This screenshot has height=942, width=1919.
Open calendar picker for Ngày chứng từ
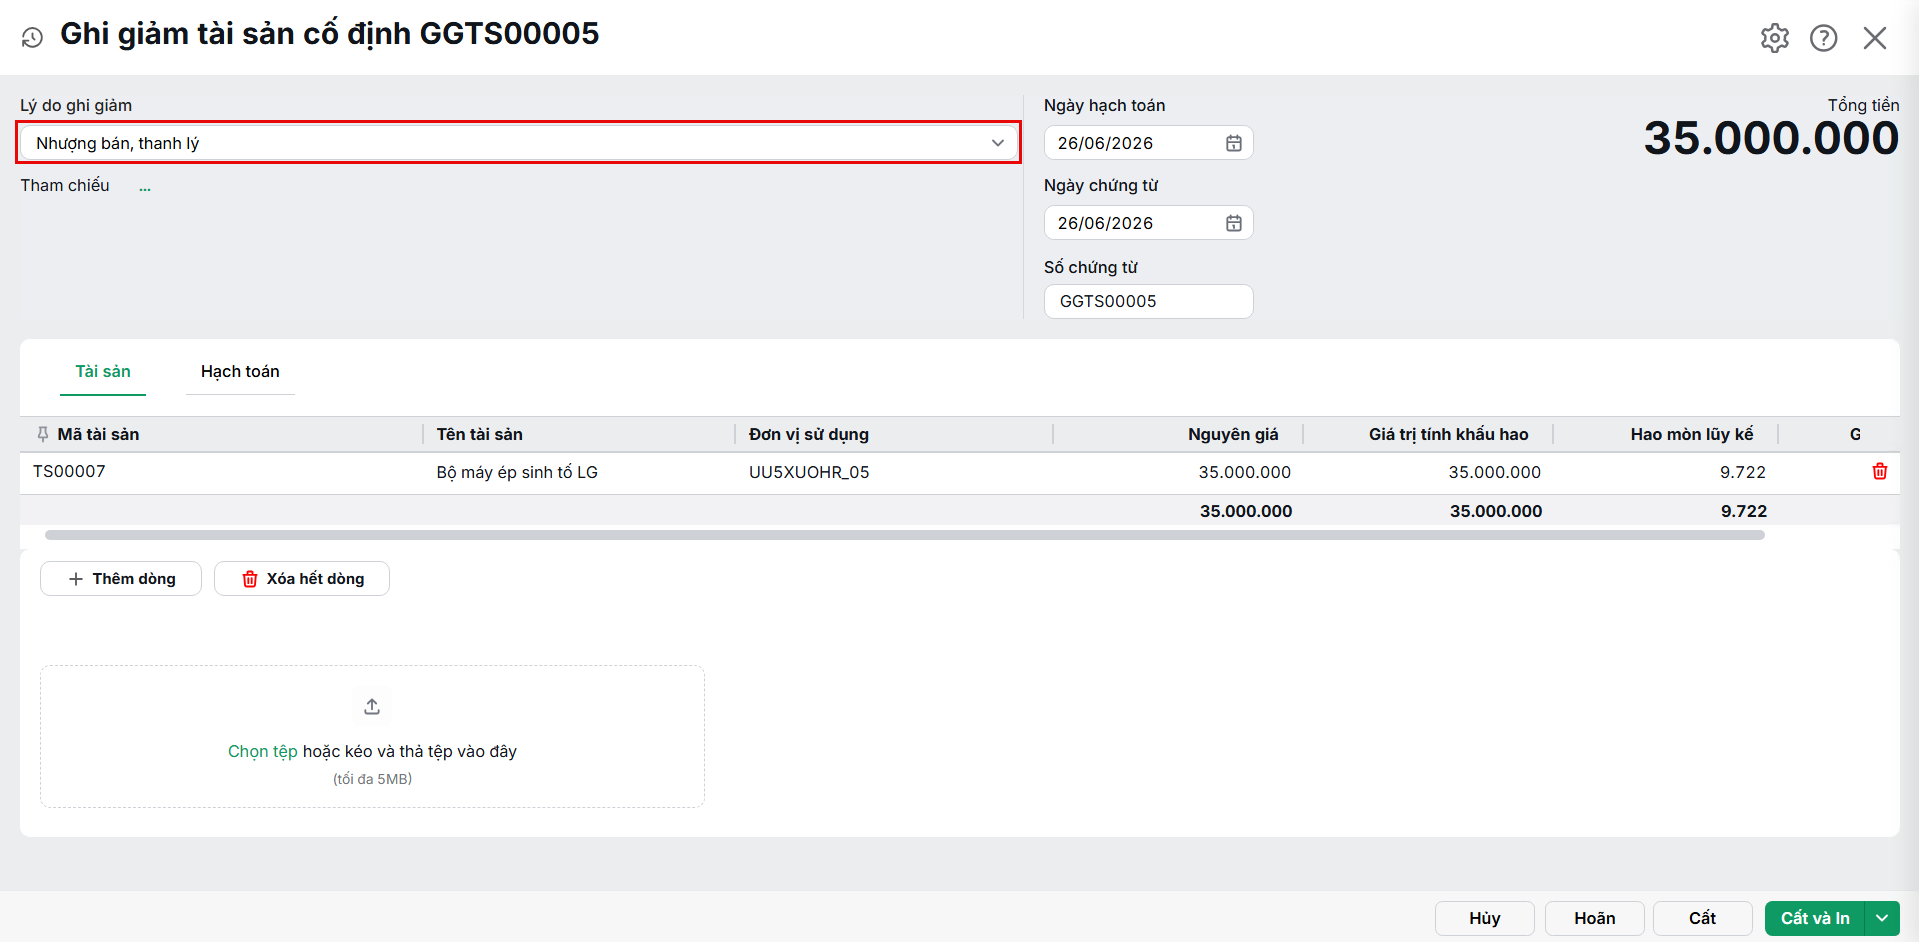point(1234,223)
